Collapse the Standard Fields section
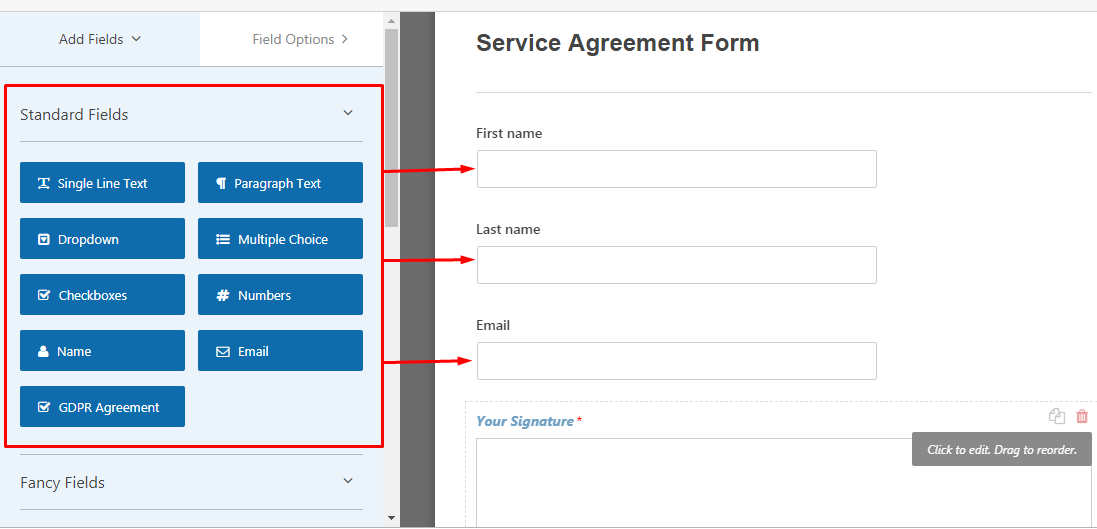The width and height of the screenshot is (1097, 529). (x=348, y=114)
